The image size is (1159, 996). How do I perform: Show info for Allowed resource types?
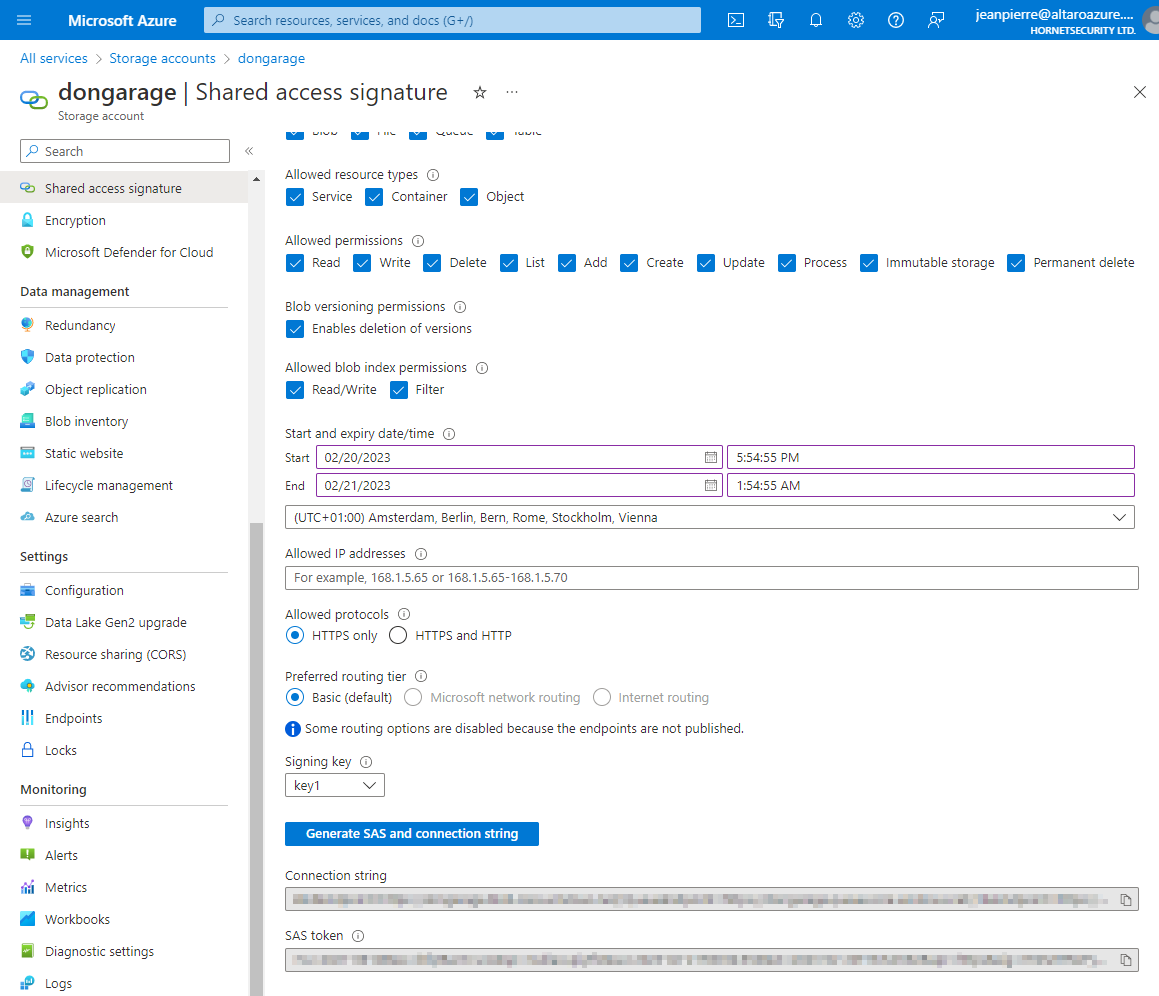[433, 175]
